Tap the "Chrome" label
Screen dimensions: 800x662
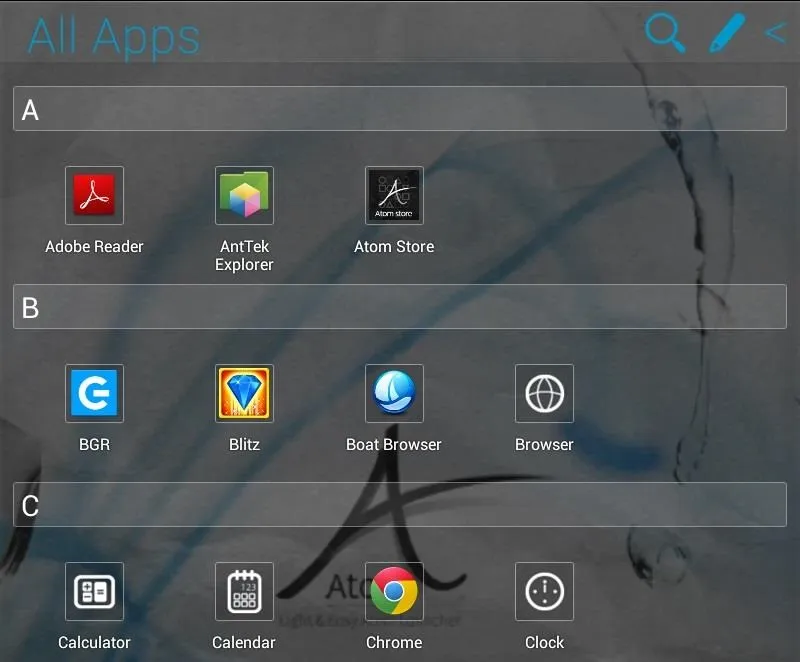tap(394, 643)
